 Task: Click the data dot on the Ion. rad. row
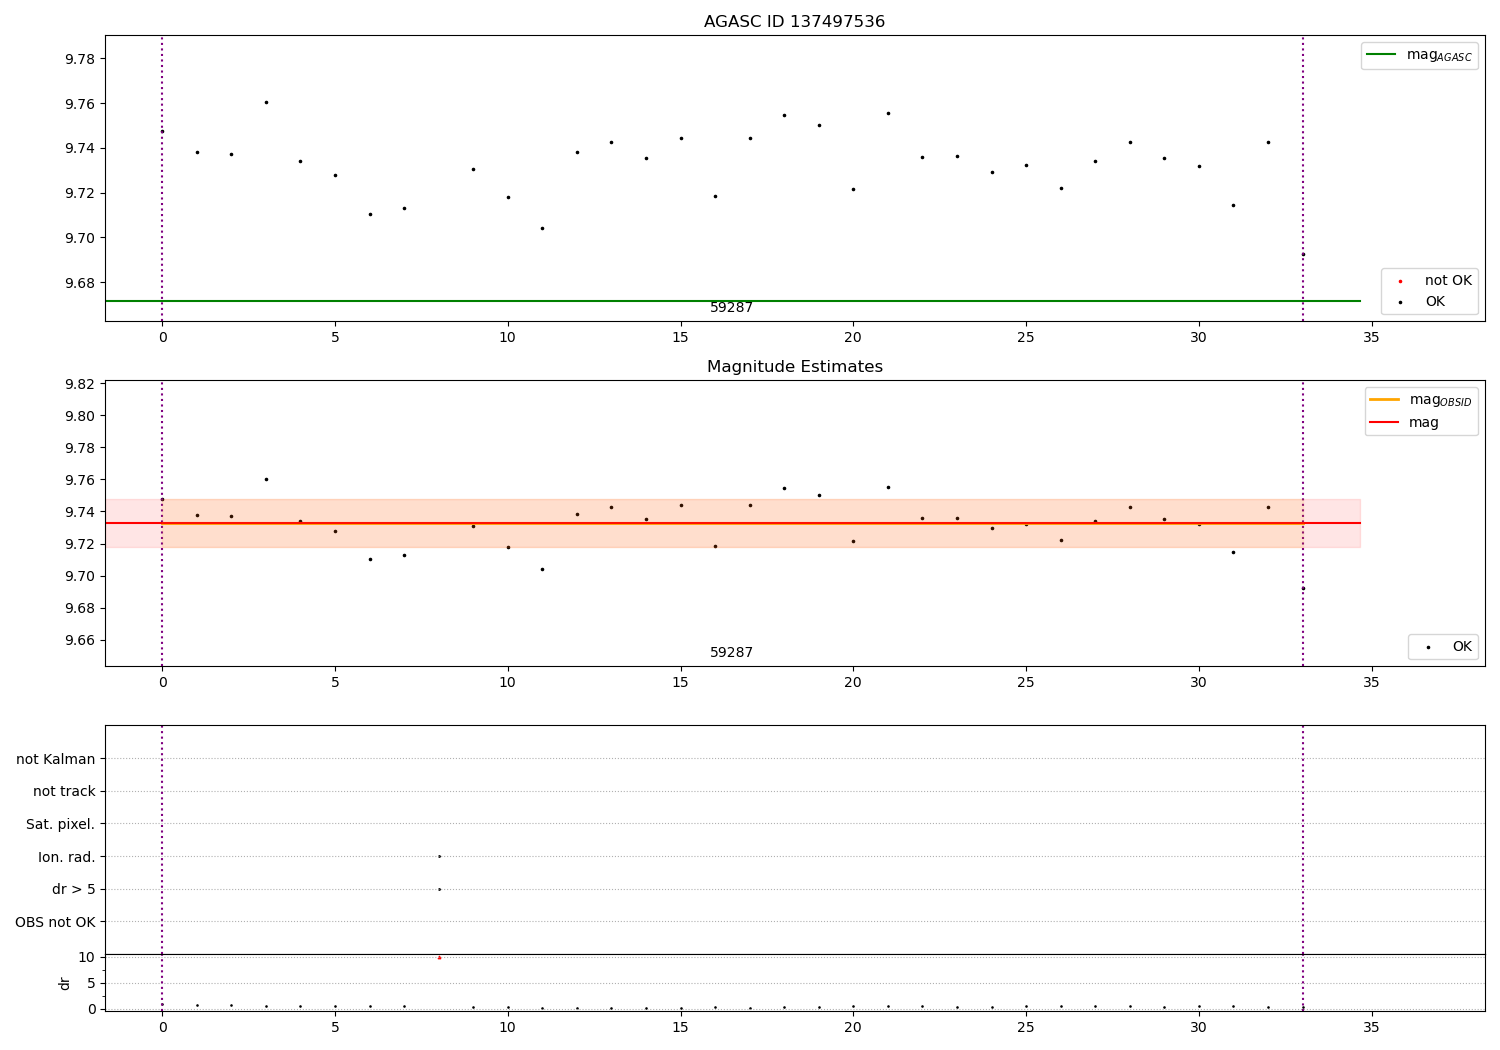tap(439, 856)
